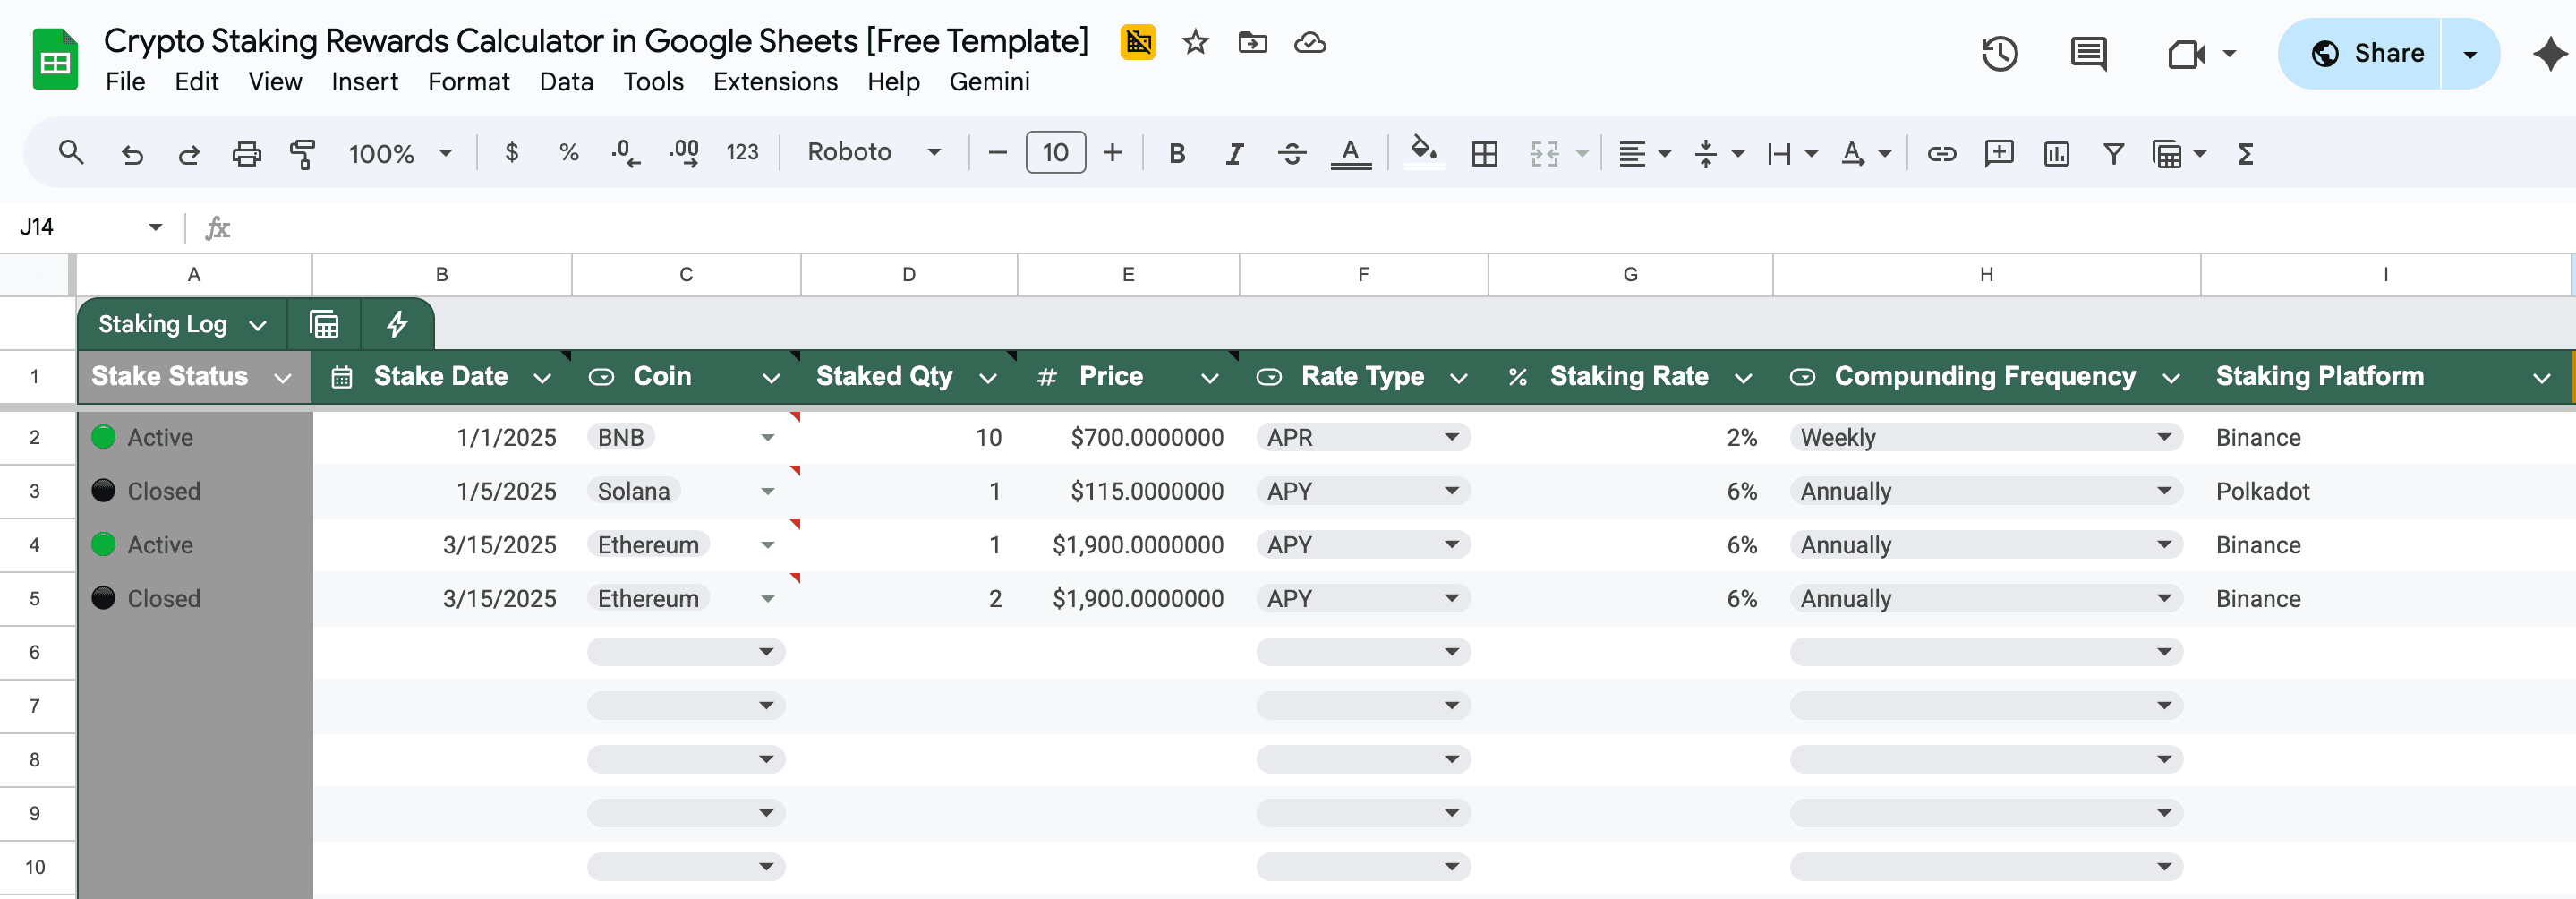Apply bold formatting from the toolbar
The height and width of the screenshot is (899, 2576).
1177,153
